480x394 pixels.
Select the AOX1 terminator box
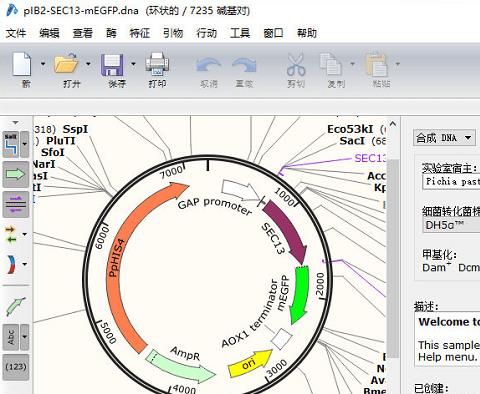[281, 339]
